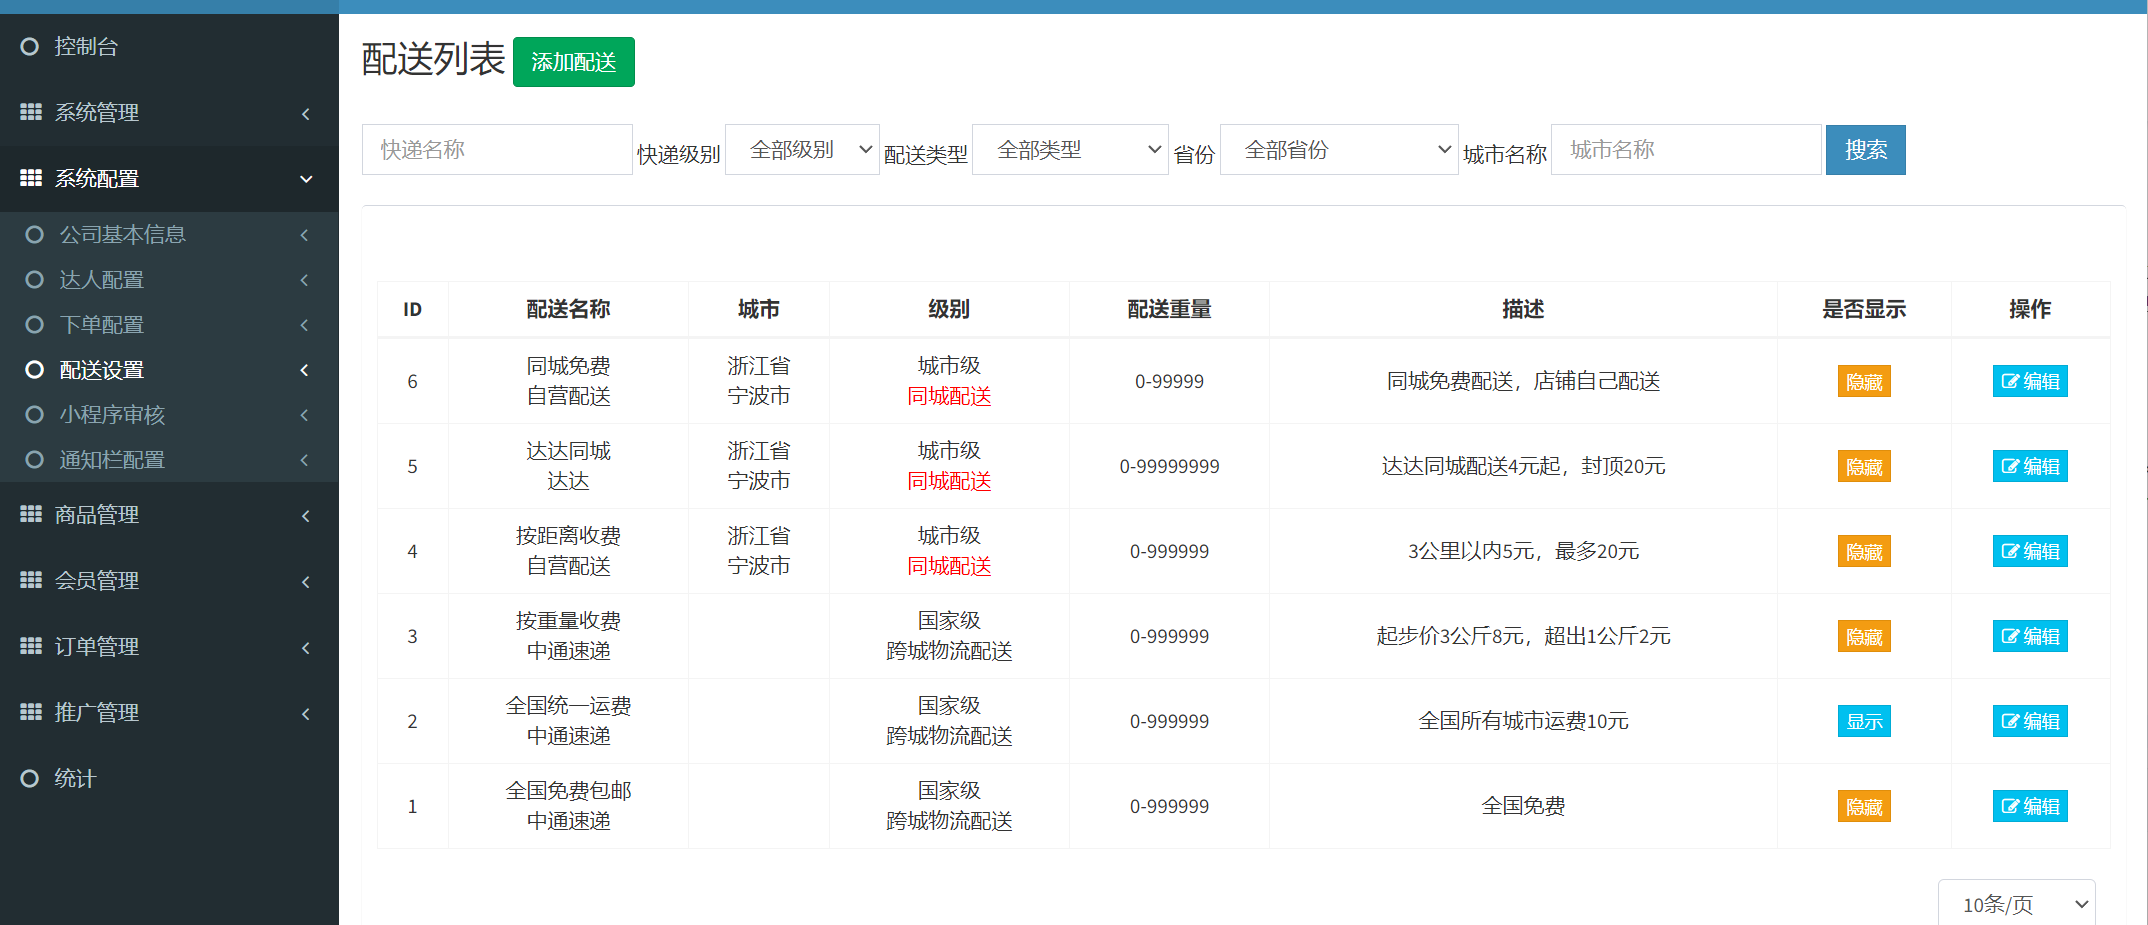Click the circle icon beside 控制台
Viewport: 2148px width, 925px height.
[30, 46]
